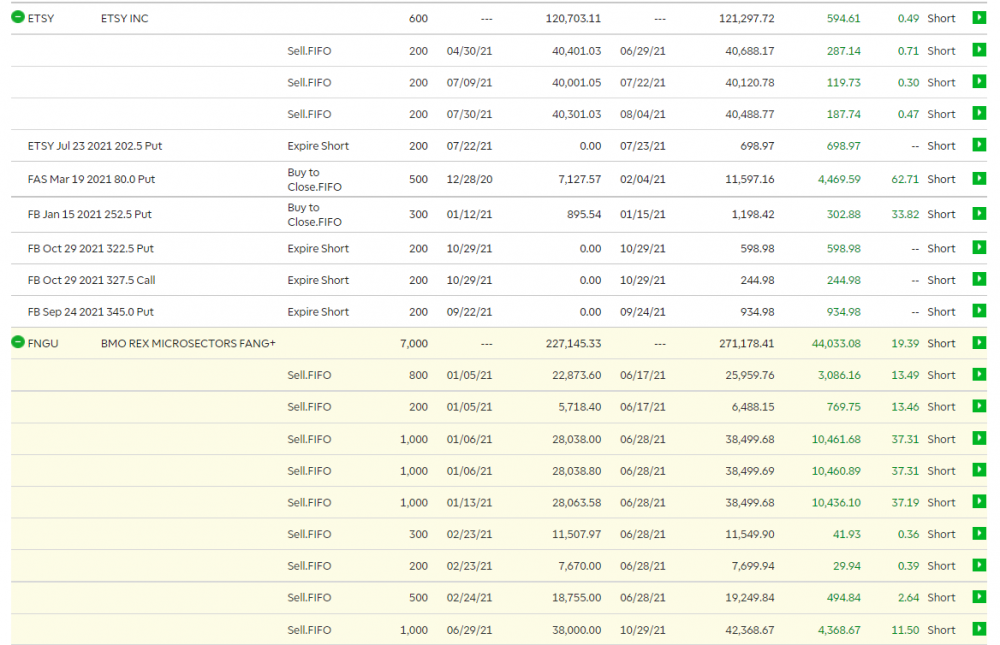
Task: Collapse the FNGU position group
Action: click(17, 343)
